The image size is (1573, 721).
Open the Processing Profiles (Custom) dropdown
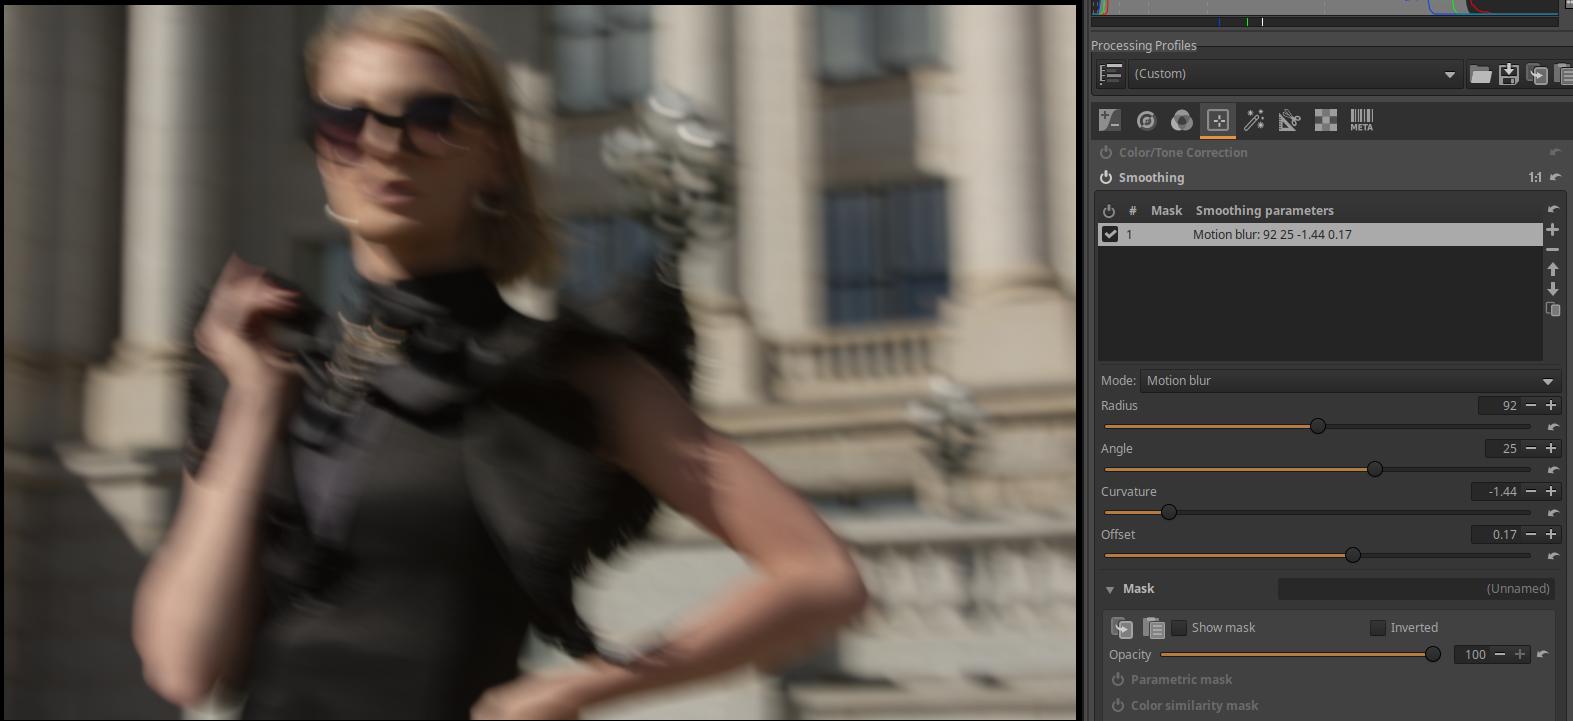pyautogui.click(x=1294, y=74)
